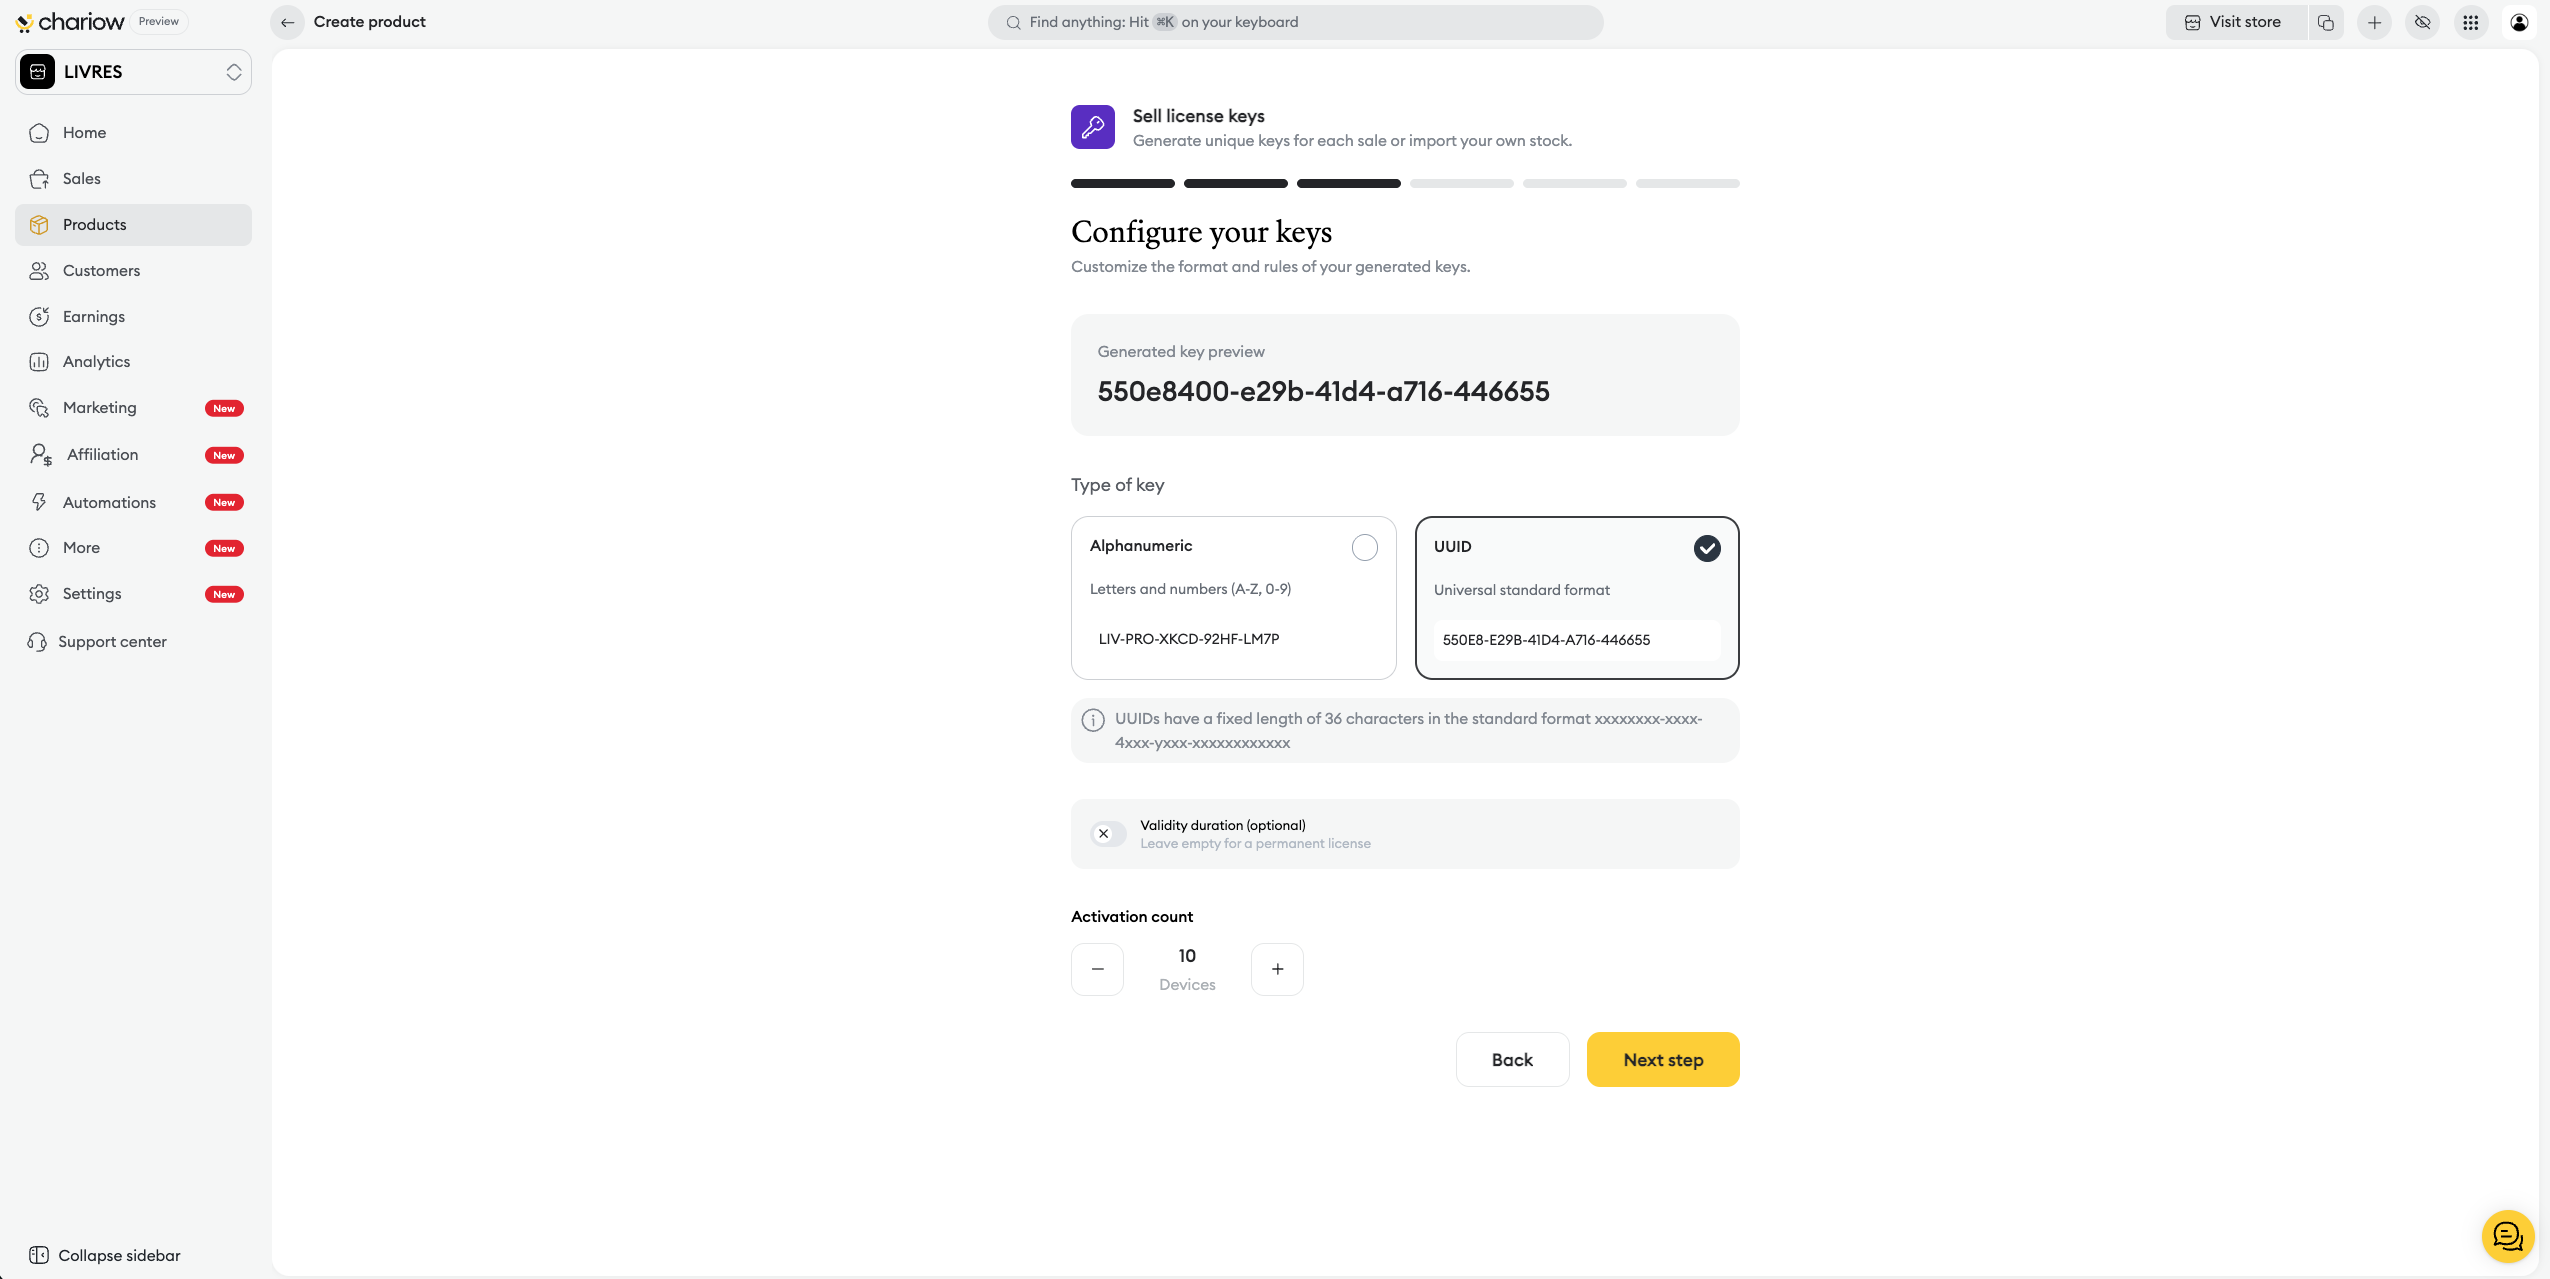This screenshot has height=1279, width=2550.
Task: Go to the Customers section
Action: (x=101, y=270)
